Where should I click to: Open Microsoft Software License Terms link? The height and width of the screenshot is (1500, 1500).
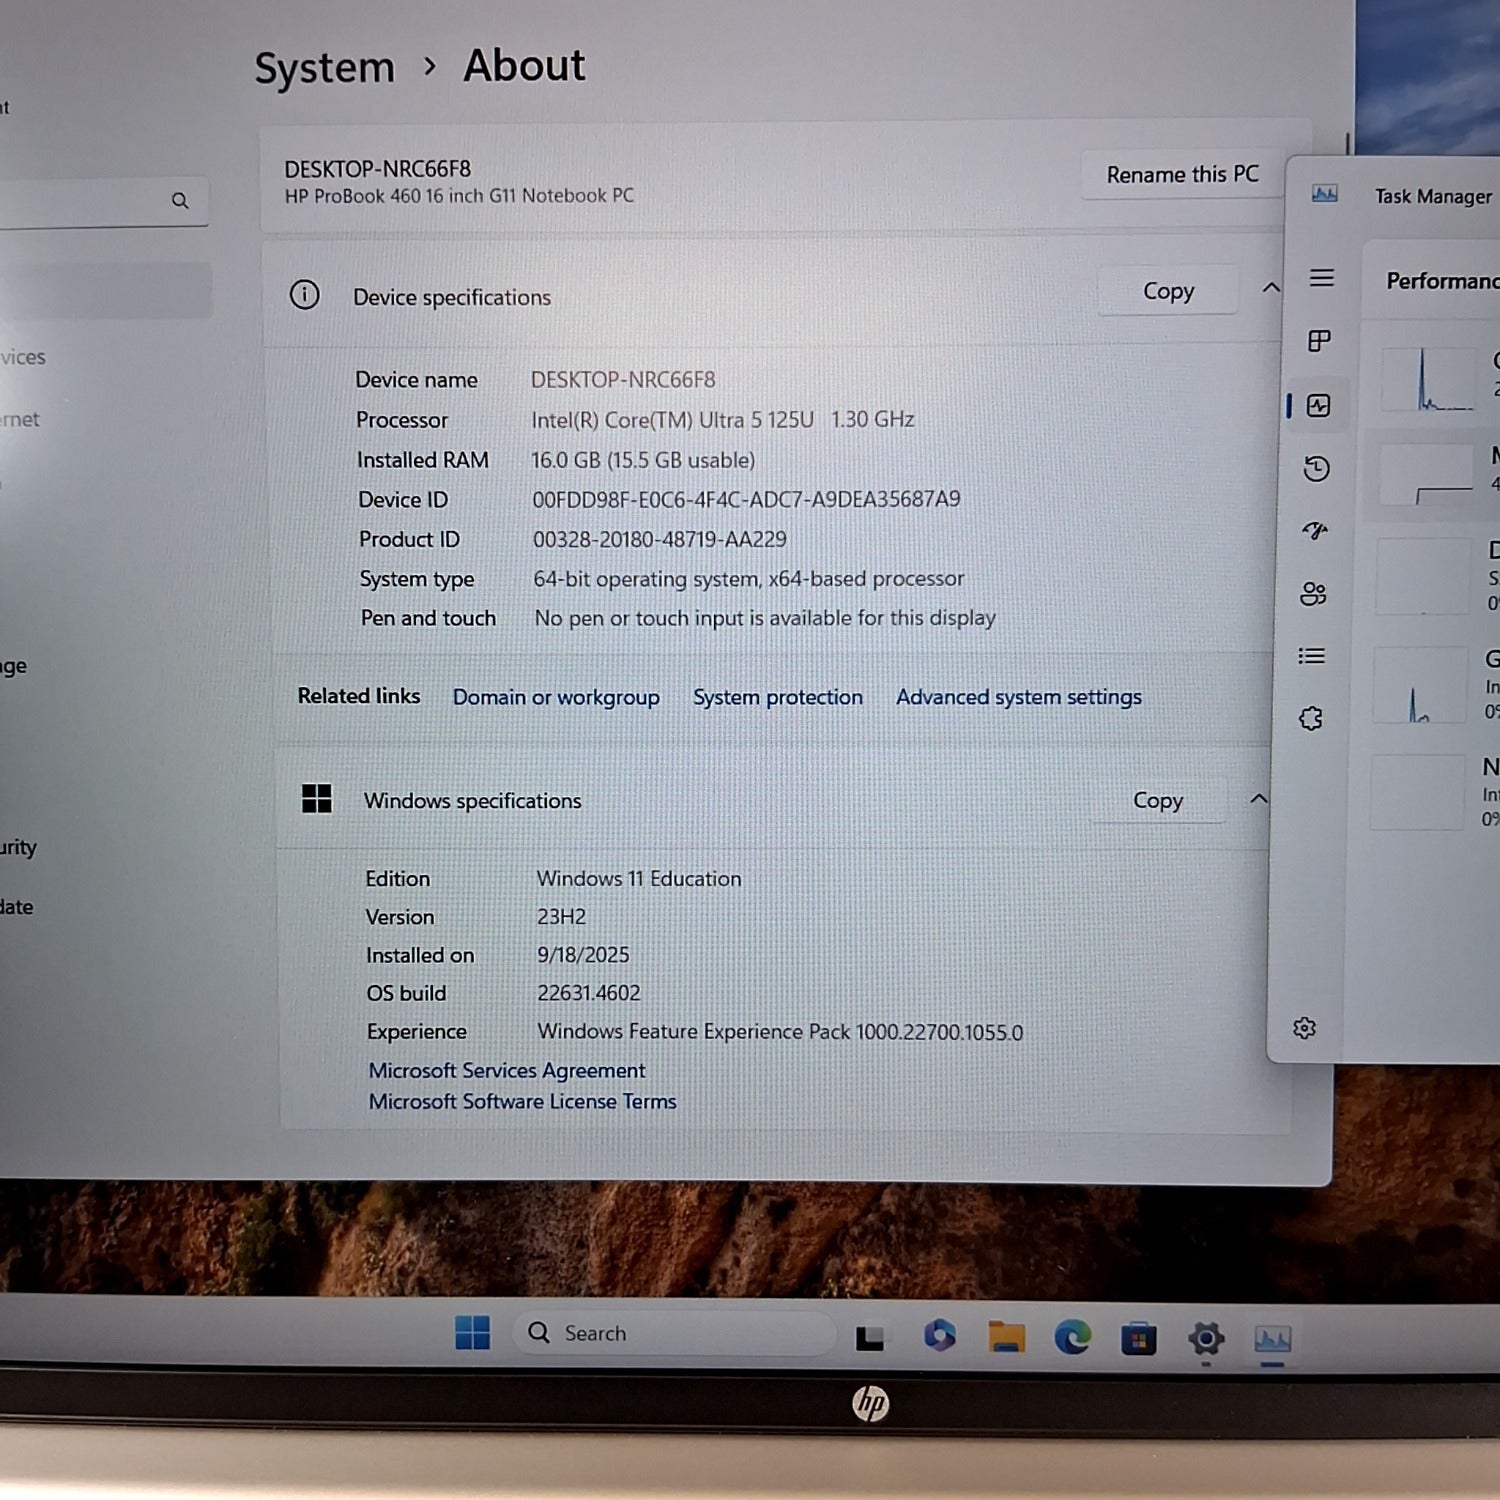click(522, 1101)
